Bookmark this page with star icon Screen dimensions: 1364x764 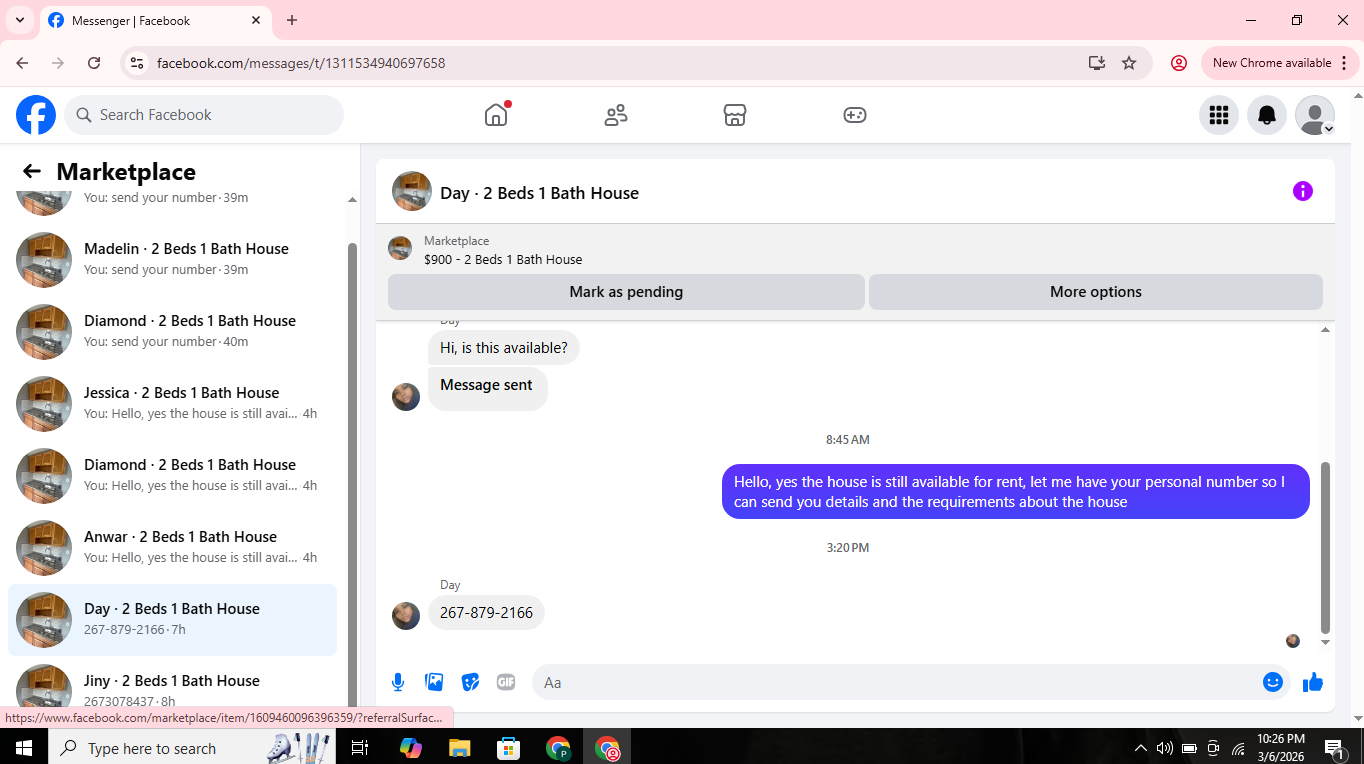(x=1129, y=63)
